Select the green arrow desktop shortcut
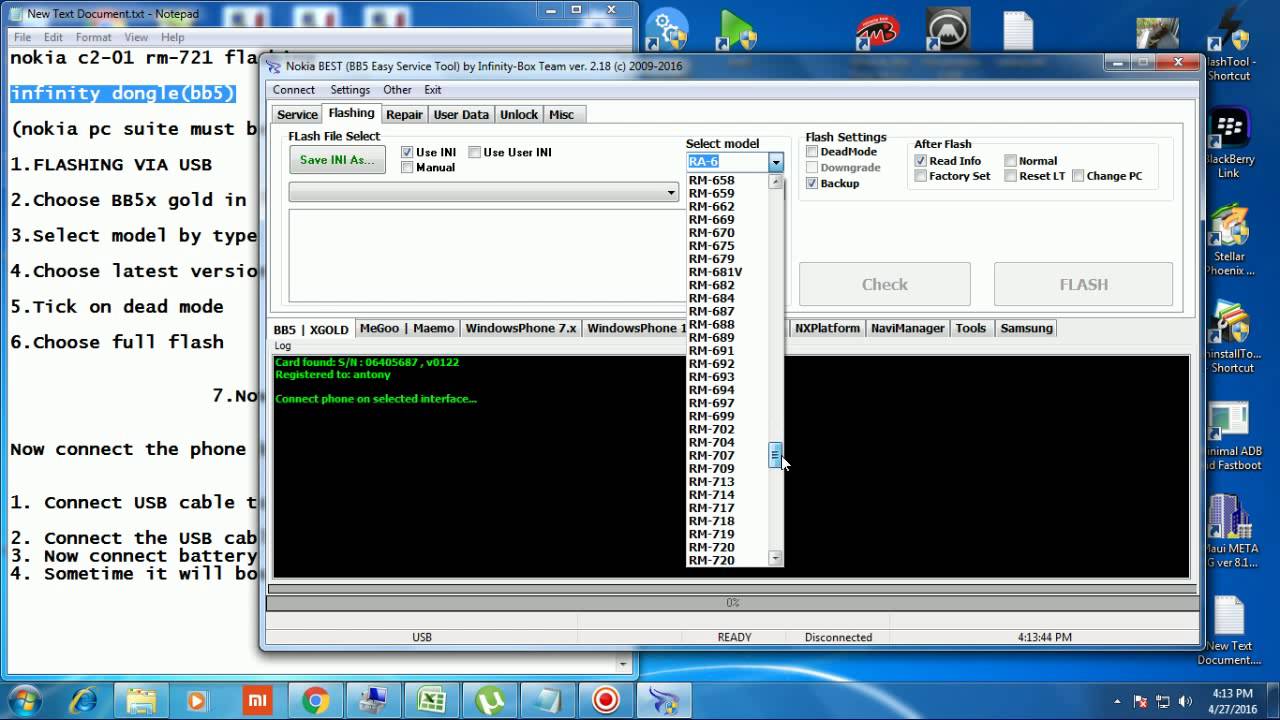The height and width of the screenshot is (720, 1280). tap(737, 32)
